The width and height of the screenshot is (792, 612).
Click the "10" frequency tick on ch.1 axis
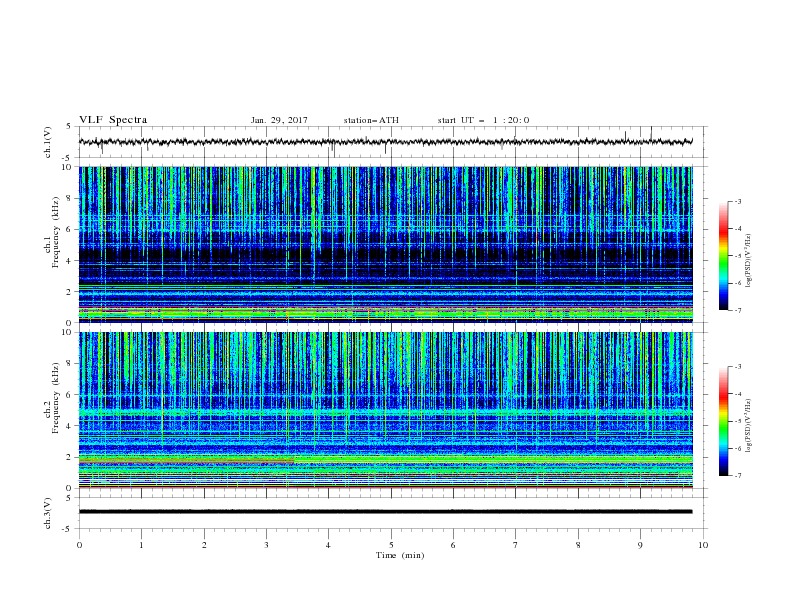(x=69, y=167)
